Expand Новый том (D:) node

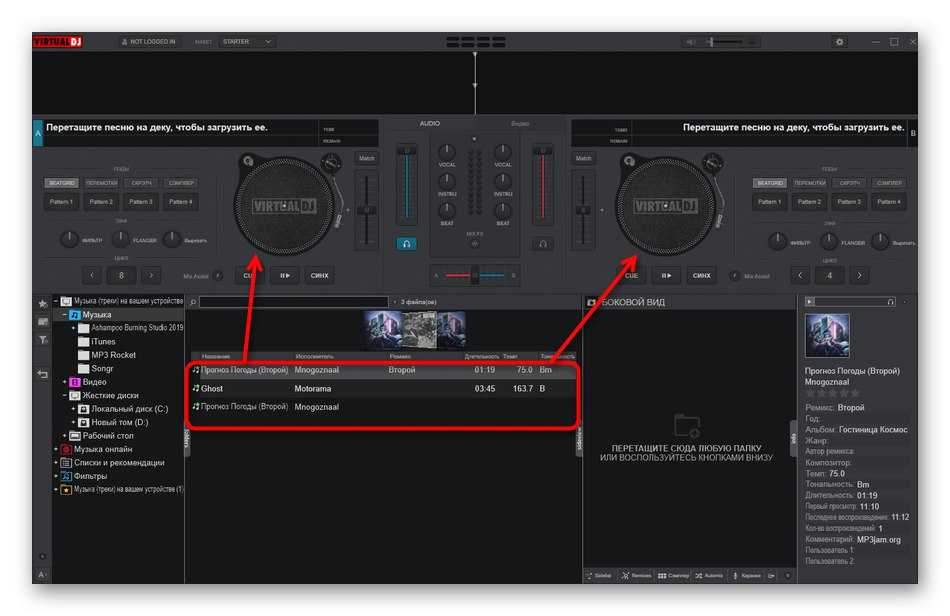click(73, 422)
